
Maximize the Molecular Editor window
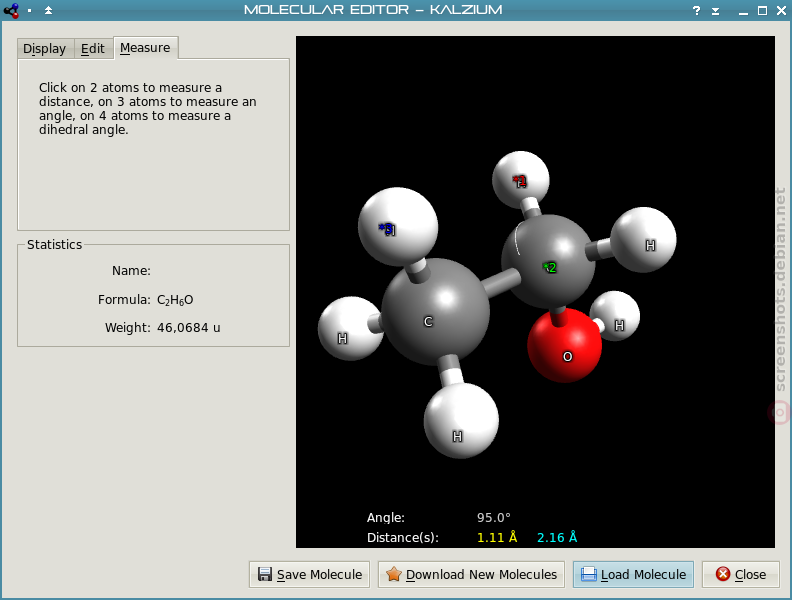pyautogui.click(x=762, y=11)
